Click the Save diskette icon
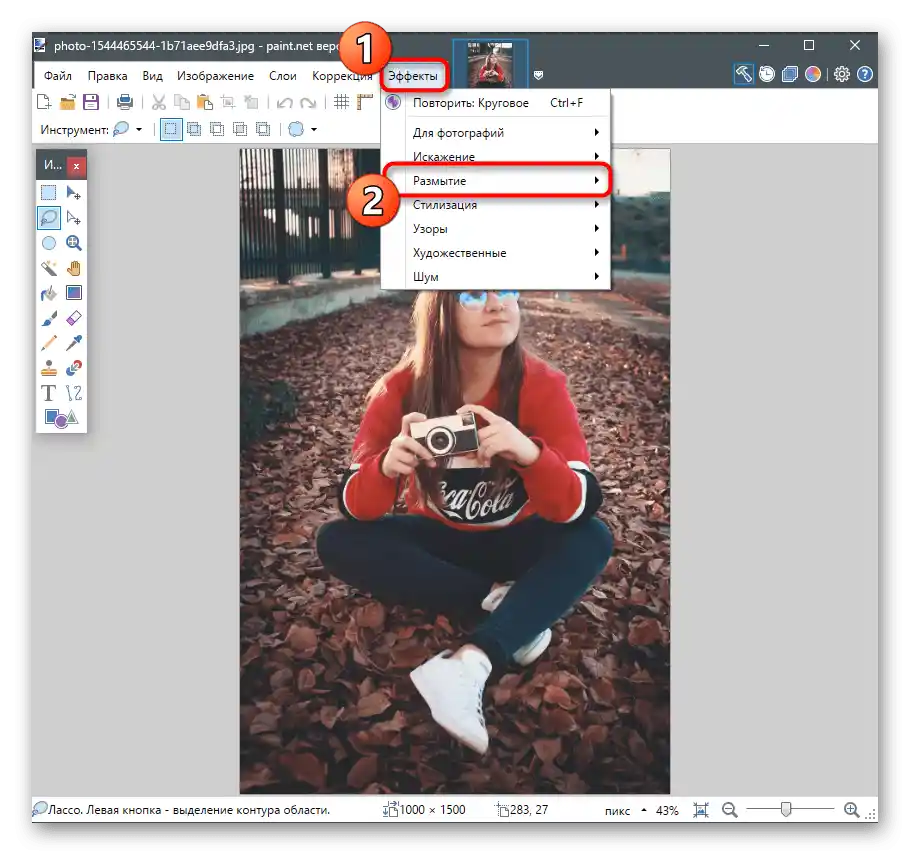The image size is (910, 855). tap(91, 102)
